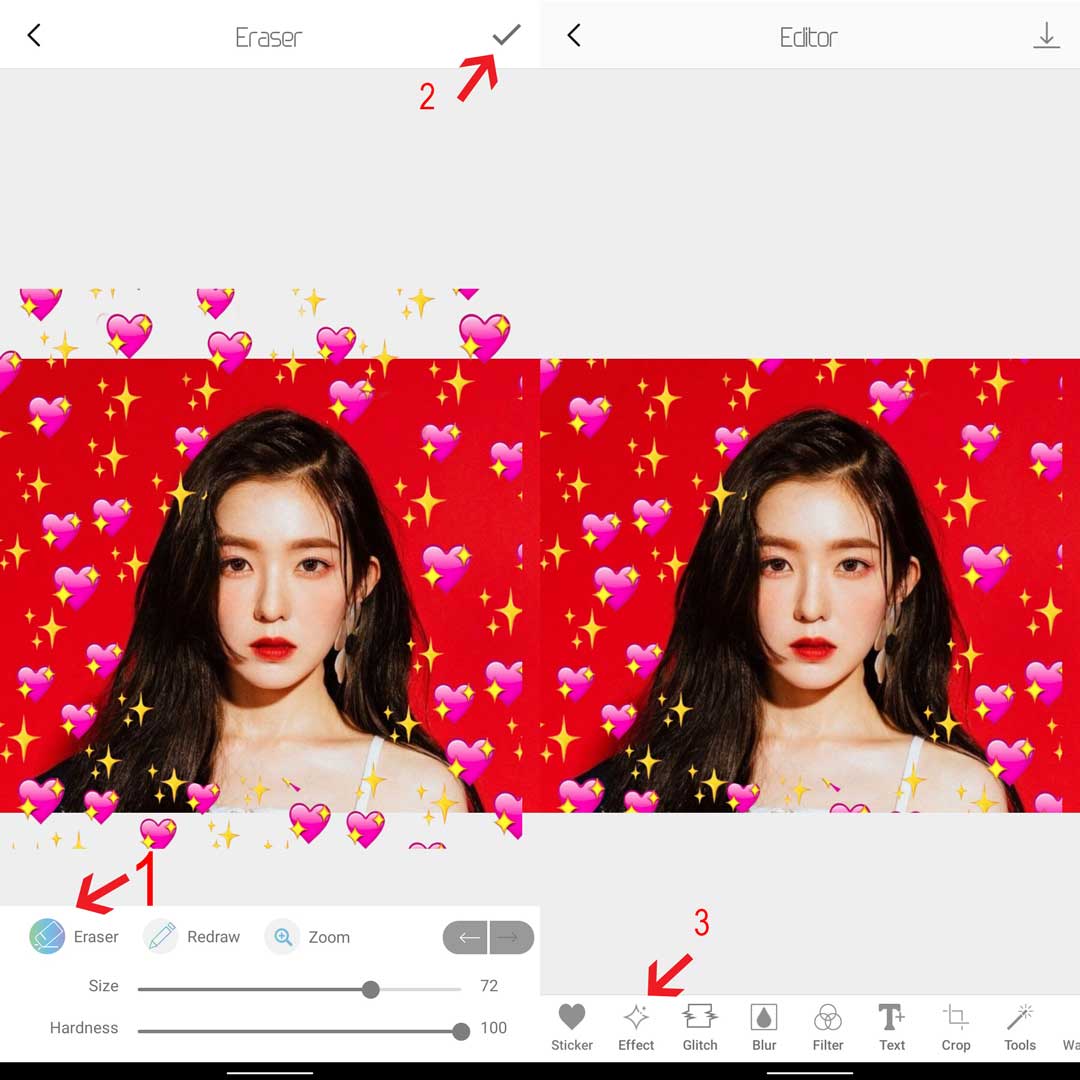The width and height of the screenshot is (1080, 1080).
Task: Redo the eraser stroke
Action: (511, 937)
